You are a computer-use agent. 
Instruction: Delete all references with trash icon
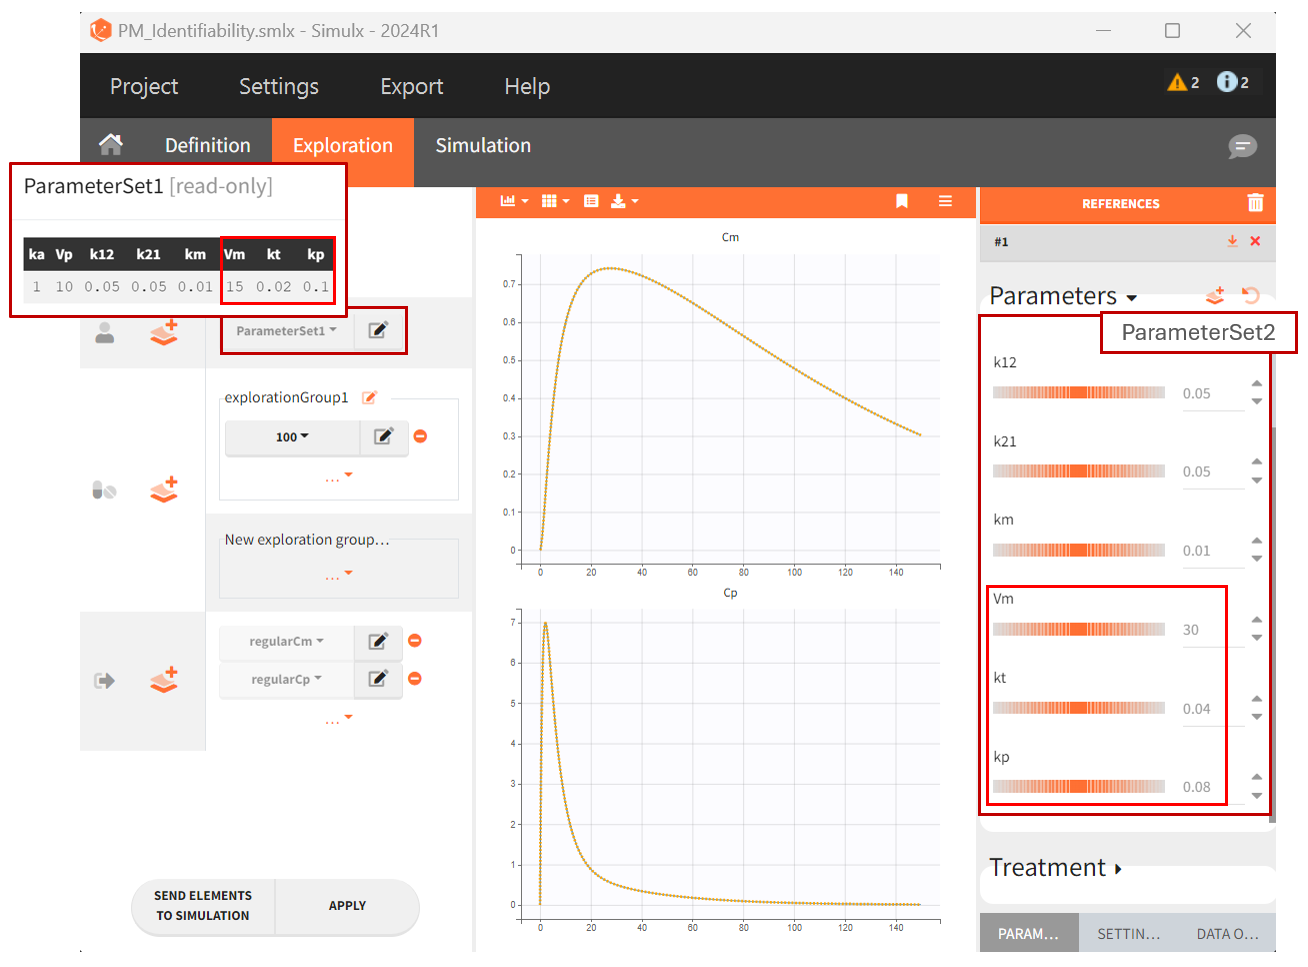[1255, 203]
